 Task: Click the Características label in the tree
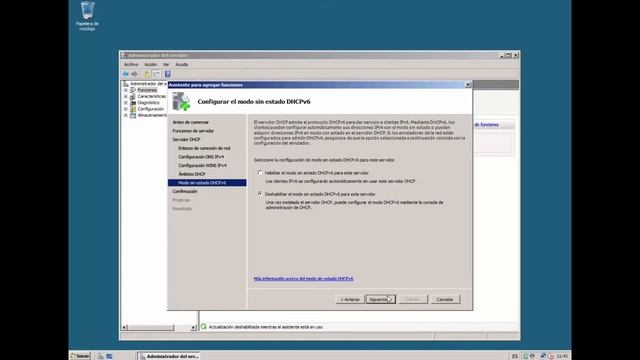tap(151, 96)
